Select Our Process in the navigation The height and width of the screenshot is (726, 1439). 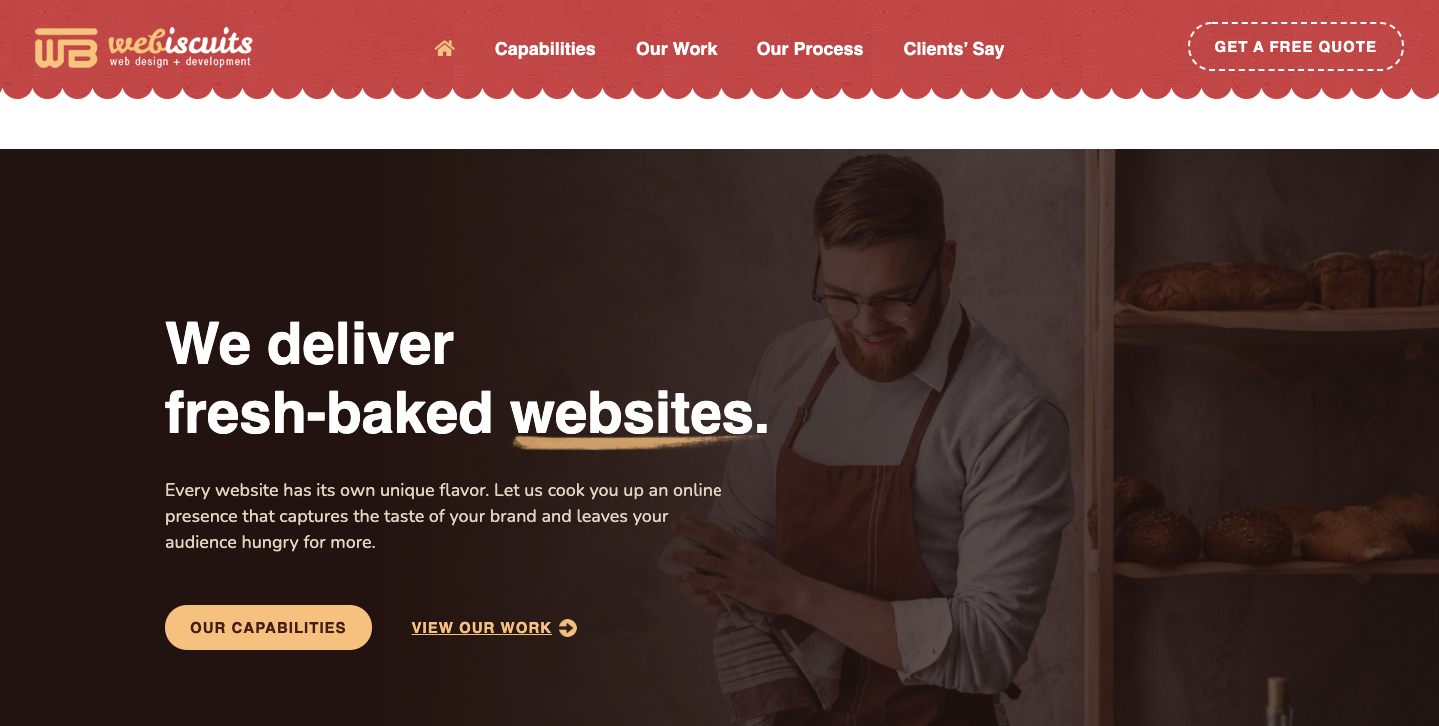810,49
